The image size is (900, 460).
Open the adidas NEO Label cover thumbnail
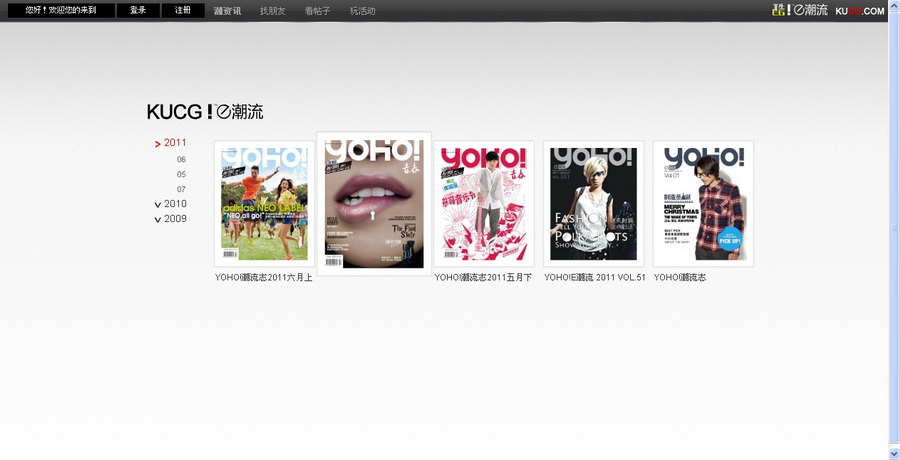point(265,204)
